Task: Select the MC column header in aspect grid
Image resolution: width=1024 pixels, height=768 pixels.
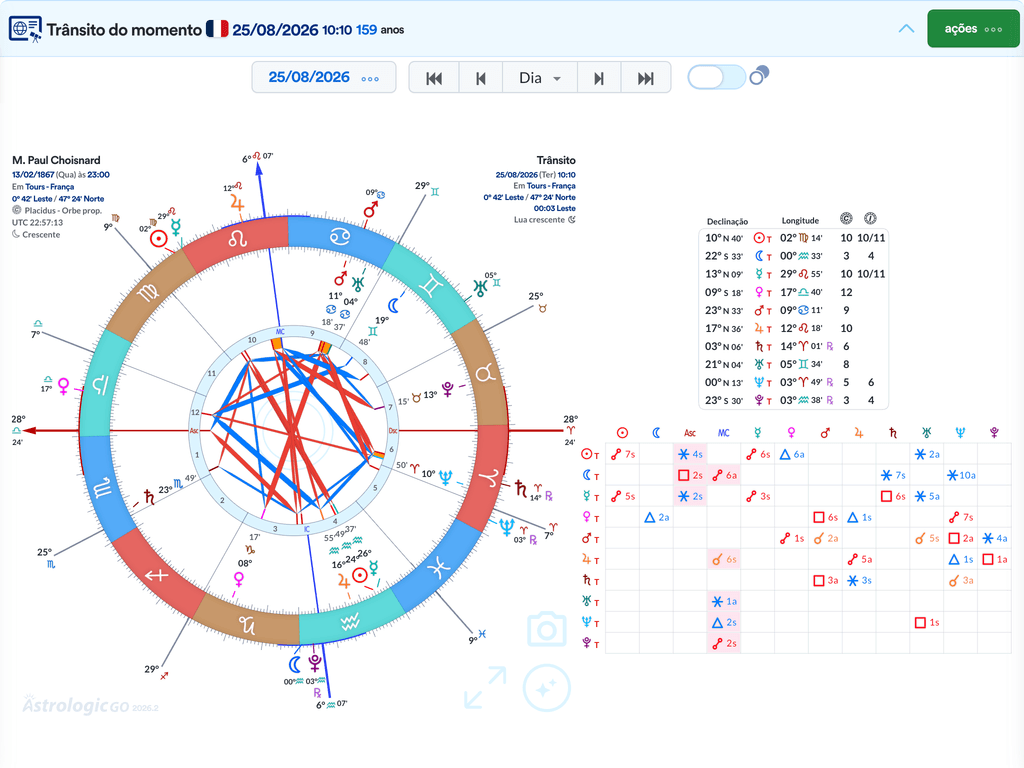Action: coord(724,433)
